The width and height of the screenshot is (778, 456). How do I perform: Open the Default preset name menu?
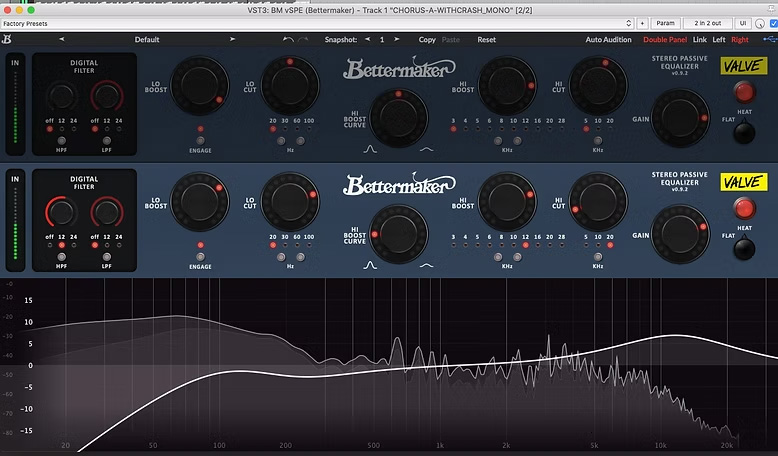[147, 39]
